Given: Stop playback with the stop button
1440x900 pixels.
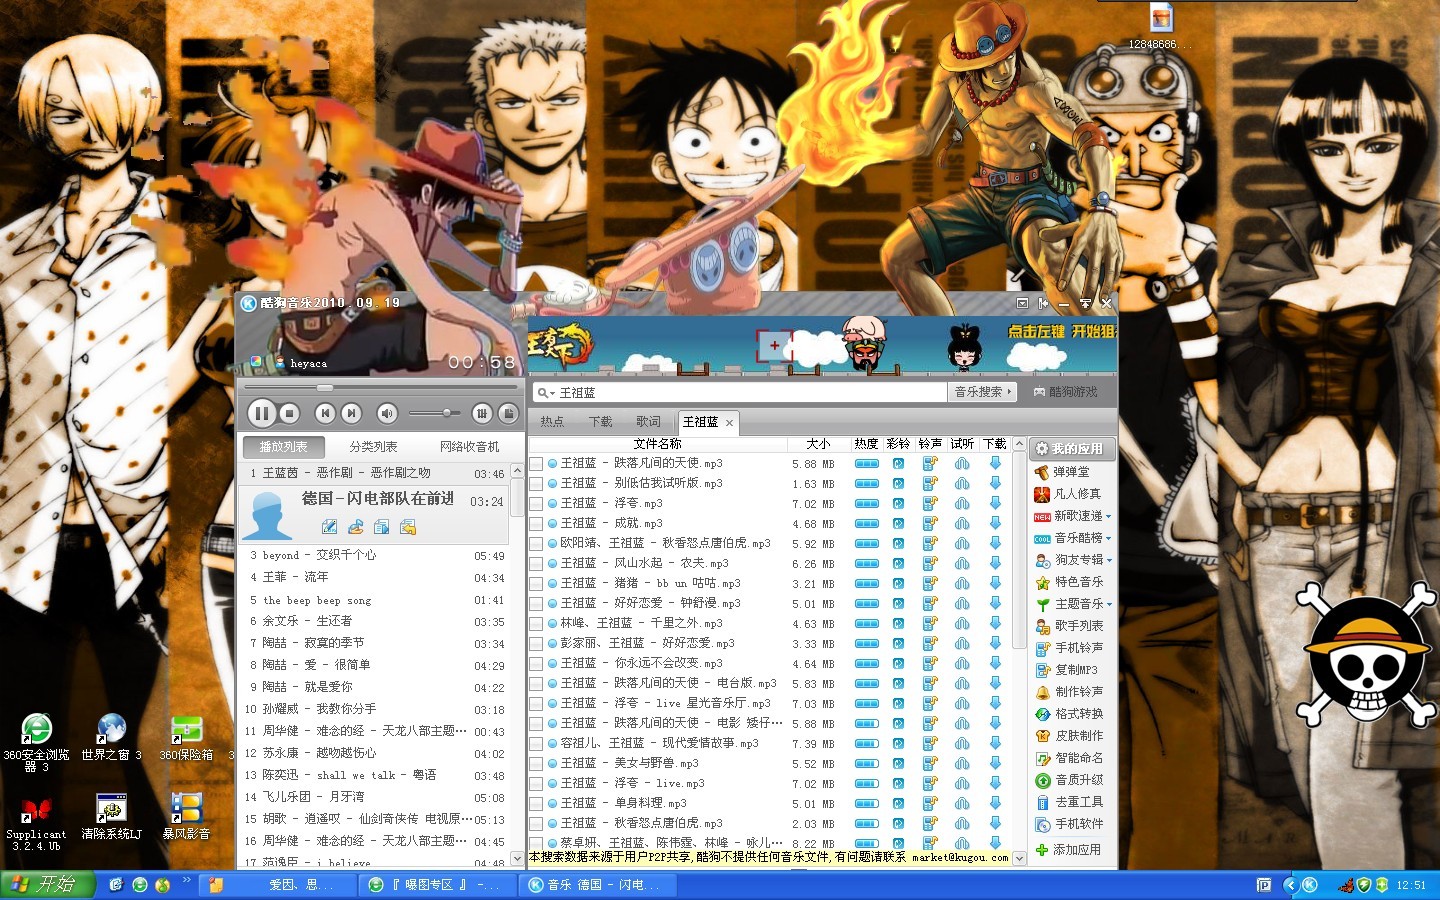Looking at the screenshot, I should 289,412.
